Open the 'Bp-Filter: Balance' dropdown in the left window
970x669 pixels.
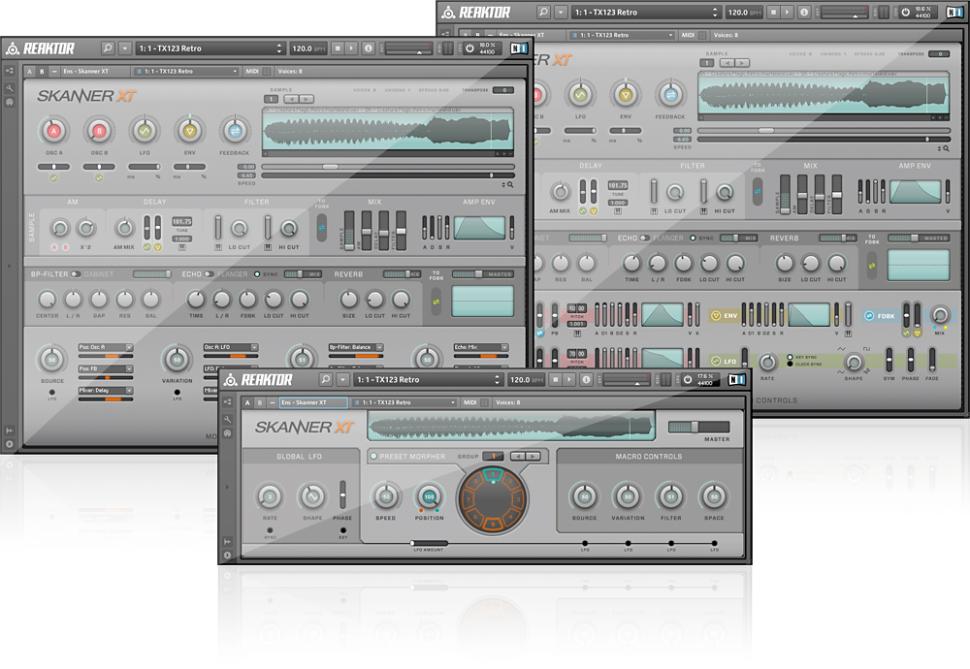click(x=356, y=347)
